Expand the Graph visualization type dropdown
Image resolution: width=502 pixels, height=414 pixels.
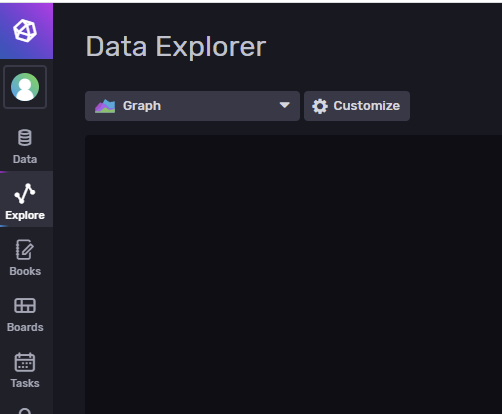coord(192,106)
